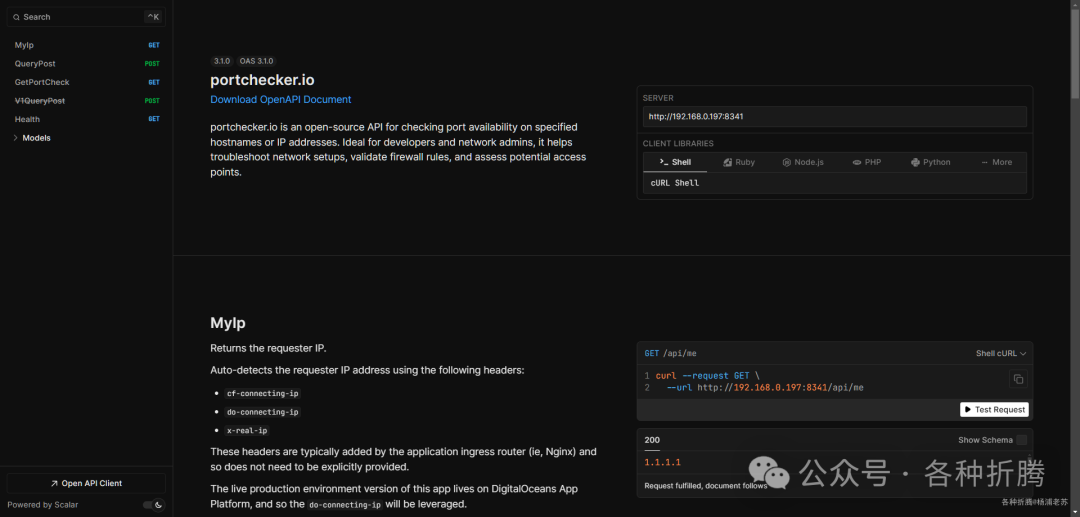Screen dimensions: 1080x517
Task: Click the cf-connecting-ip header code
Action: tap(263, 393)
